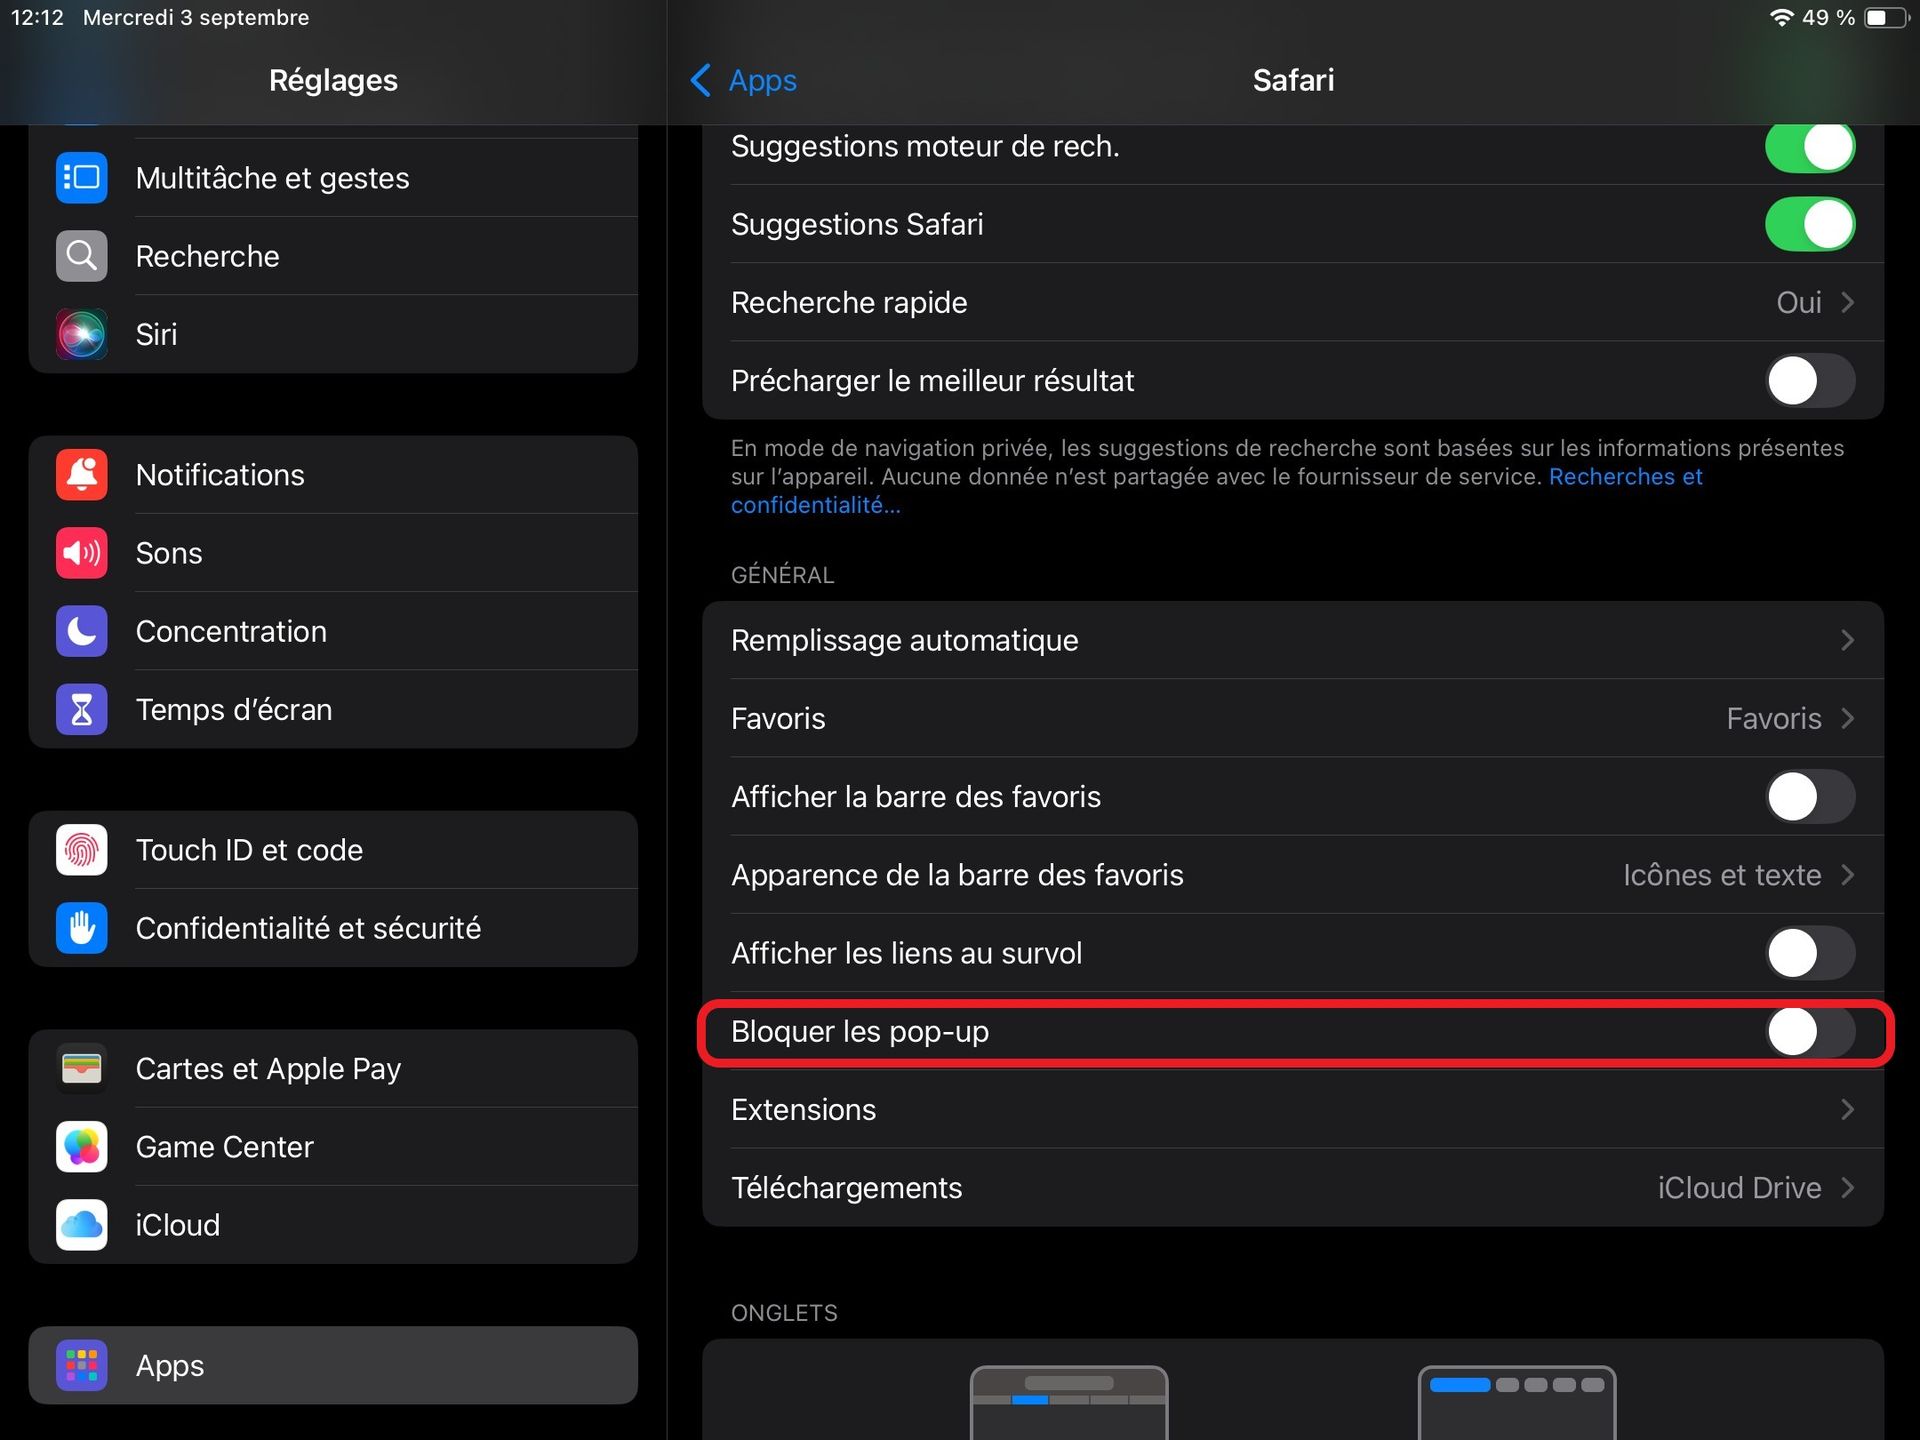1920x1440 pixels.
Task: Tap Siri label in sidebar
Action: [157, 334]
